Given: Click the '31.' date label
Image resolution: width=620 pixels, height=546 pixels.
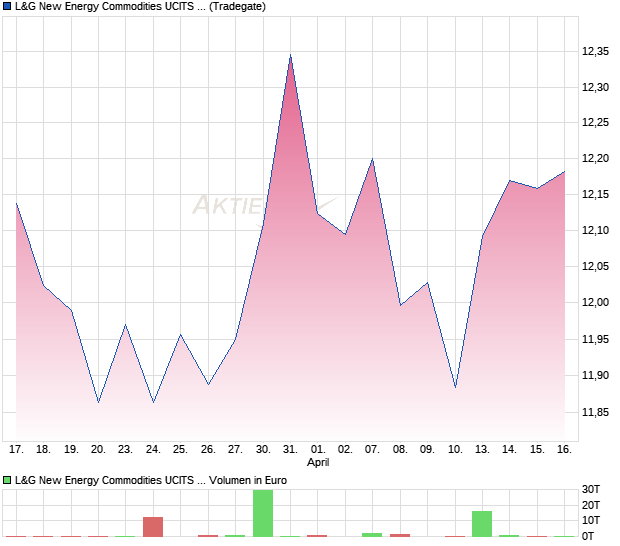Looking at the screenshot, I should [290, 449].
